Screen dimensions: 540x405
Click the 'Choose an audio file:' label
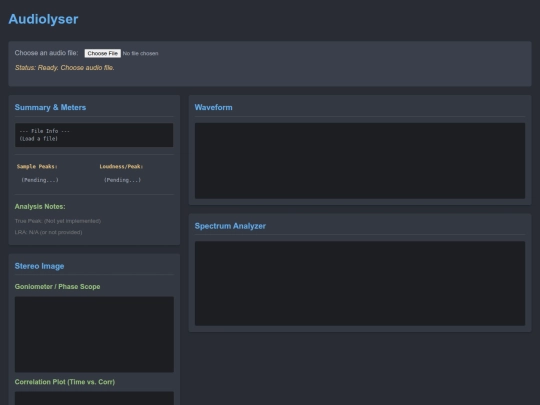click(46, 53)
